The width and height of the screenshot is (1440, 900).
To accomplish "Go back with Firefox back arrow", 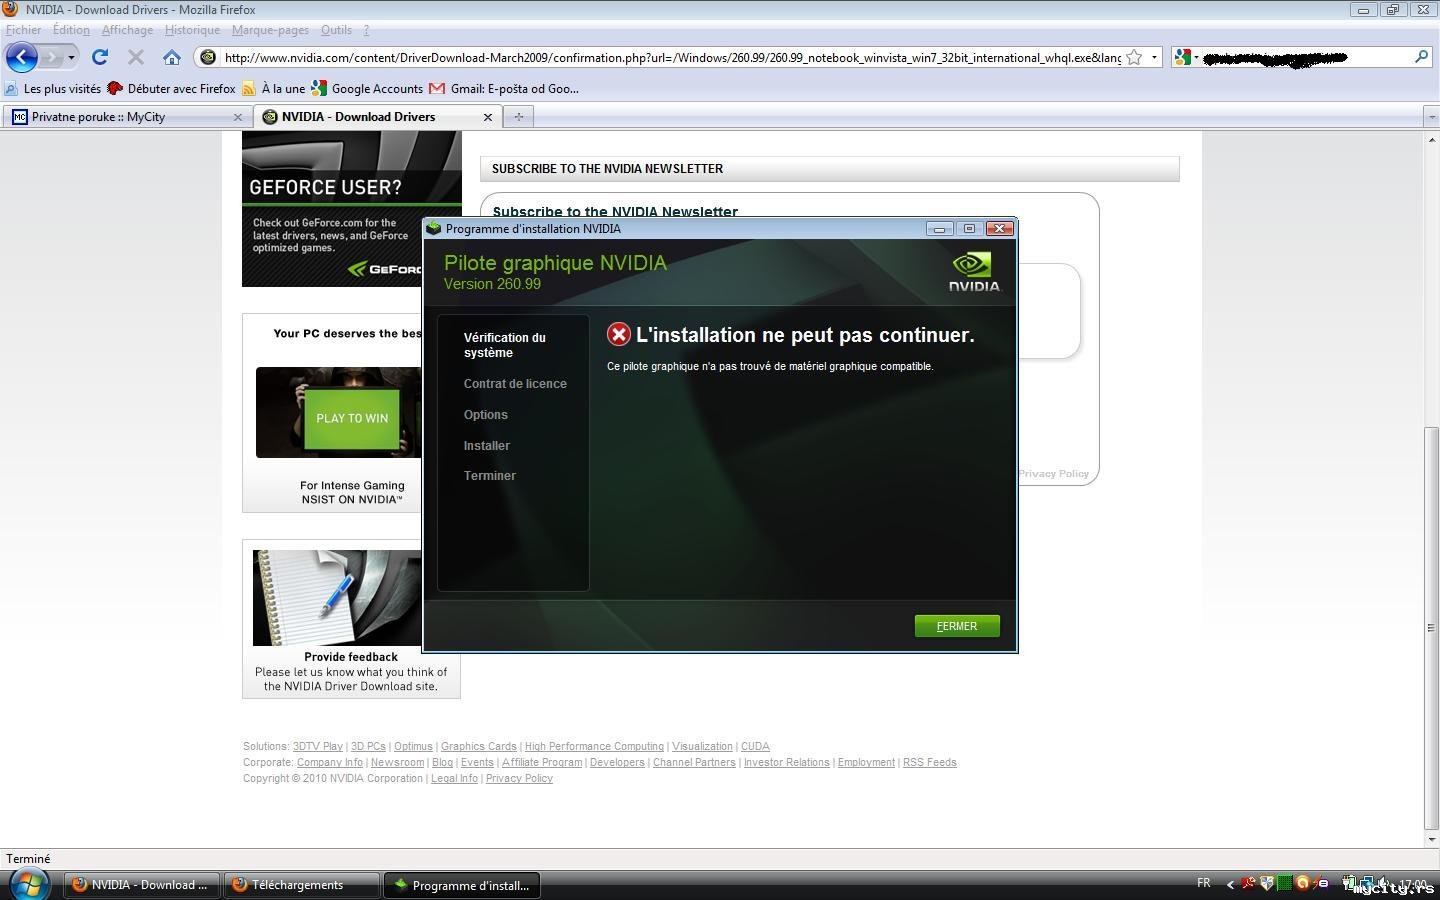I will tap(22, 57).
